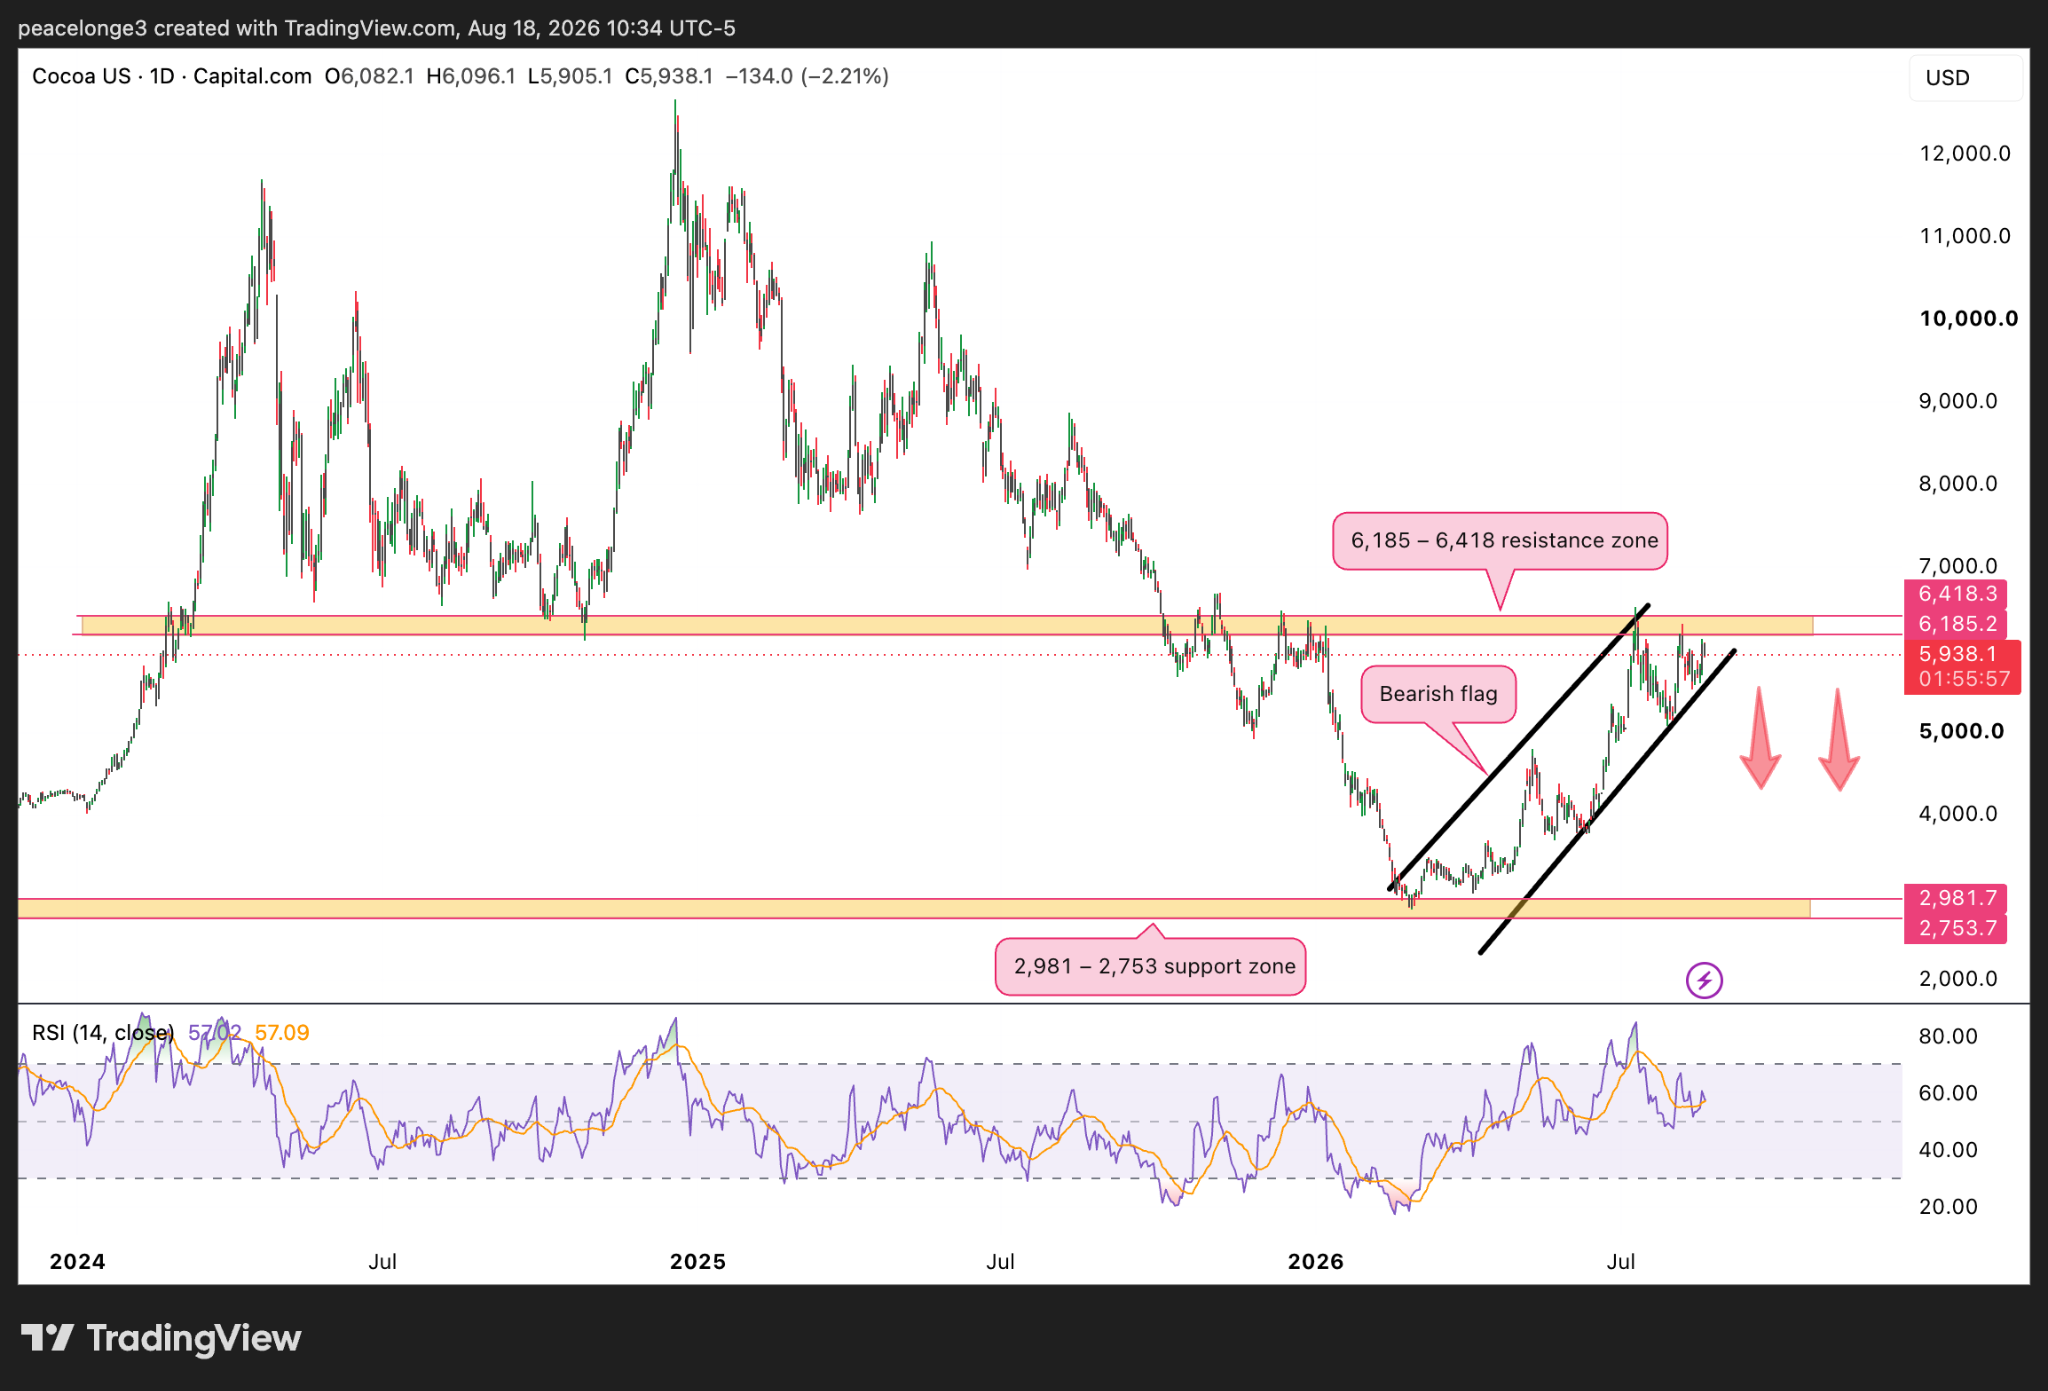2048x1391 pixels.
Task: Click the 2026 time axis label
Action: click(1315, 1261)
